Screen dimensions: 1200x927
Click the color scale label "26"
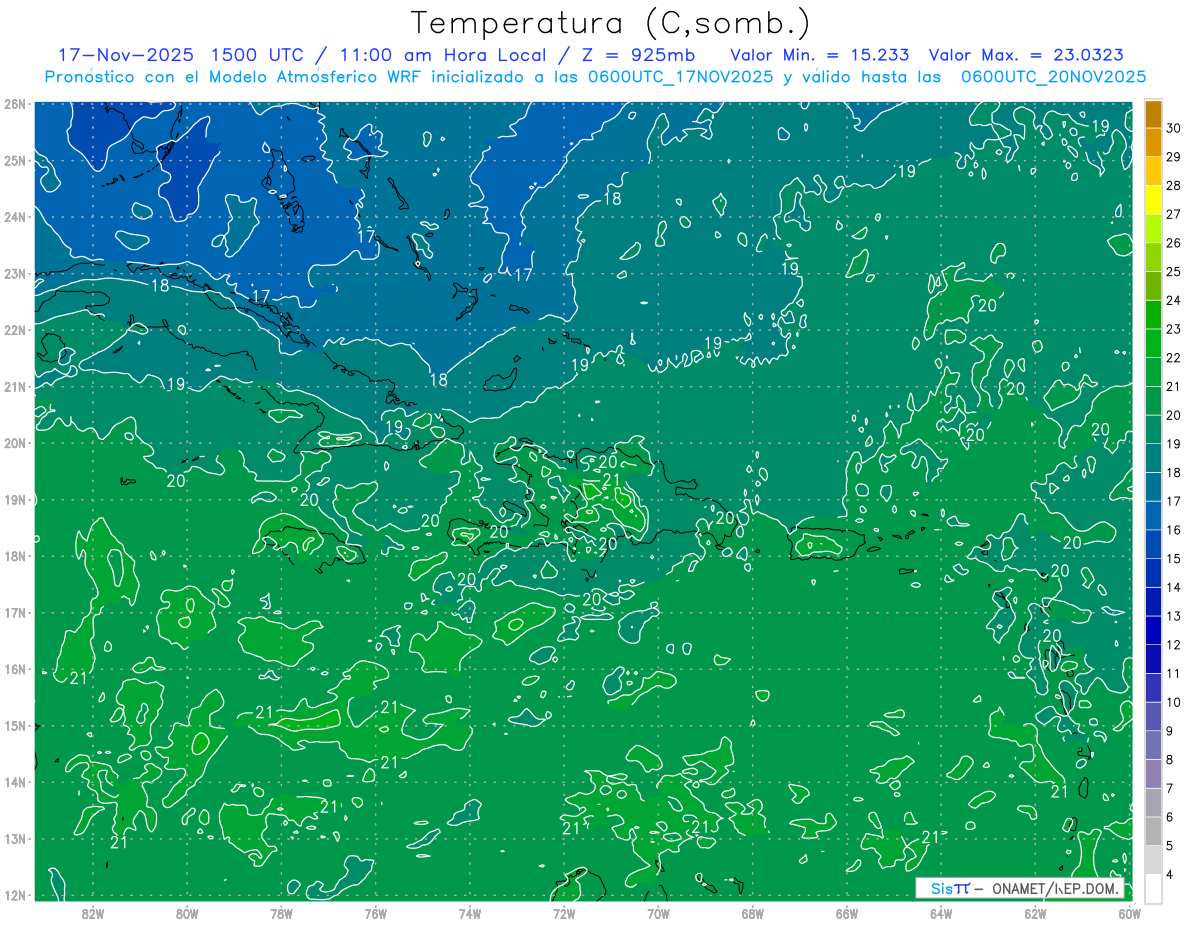[1174, 243]
